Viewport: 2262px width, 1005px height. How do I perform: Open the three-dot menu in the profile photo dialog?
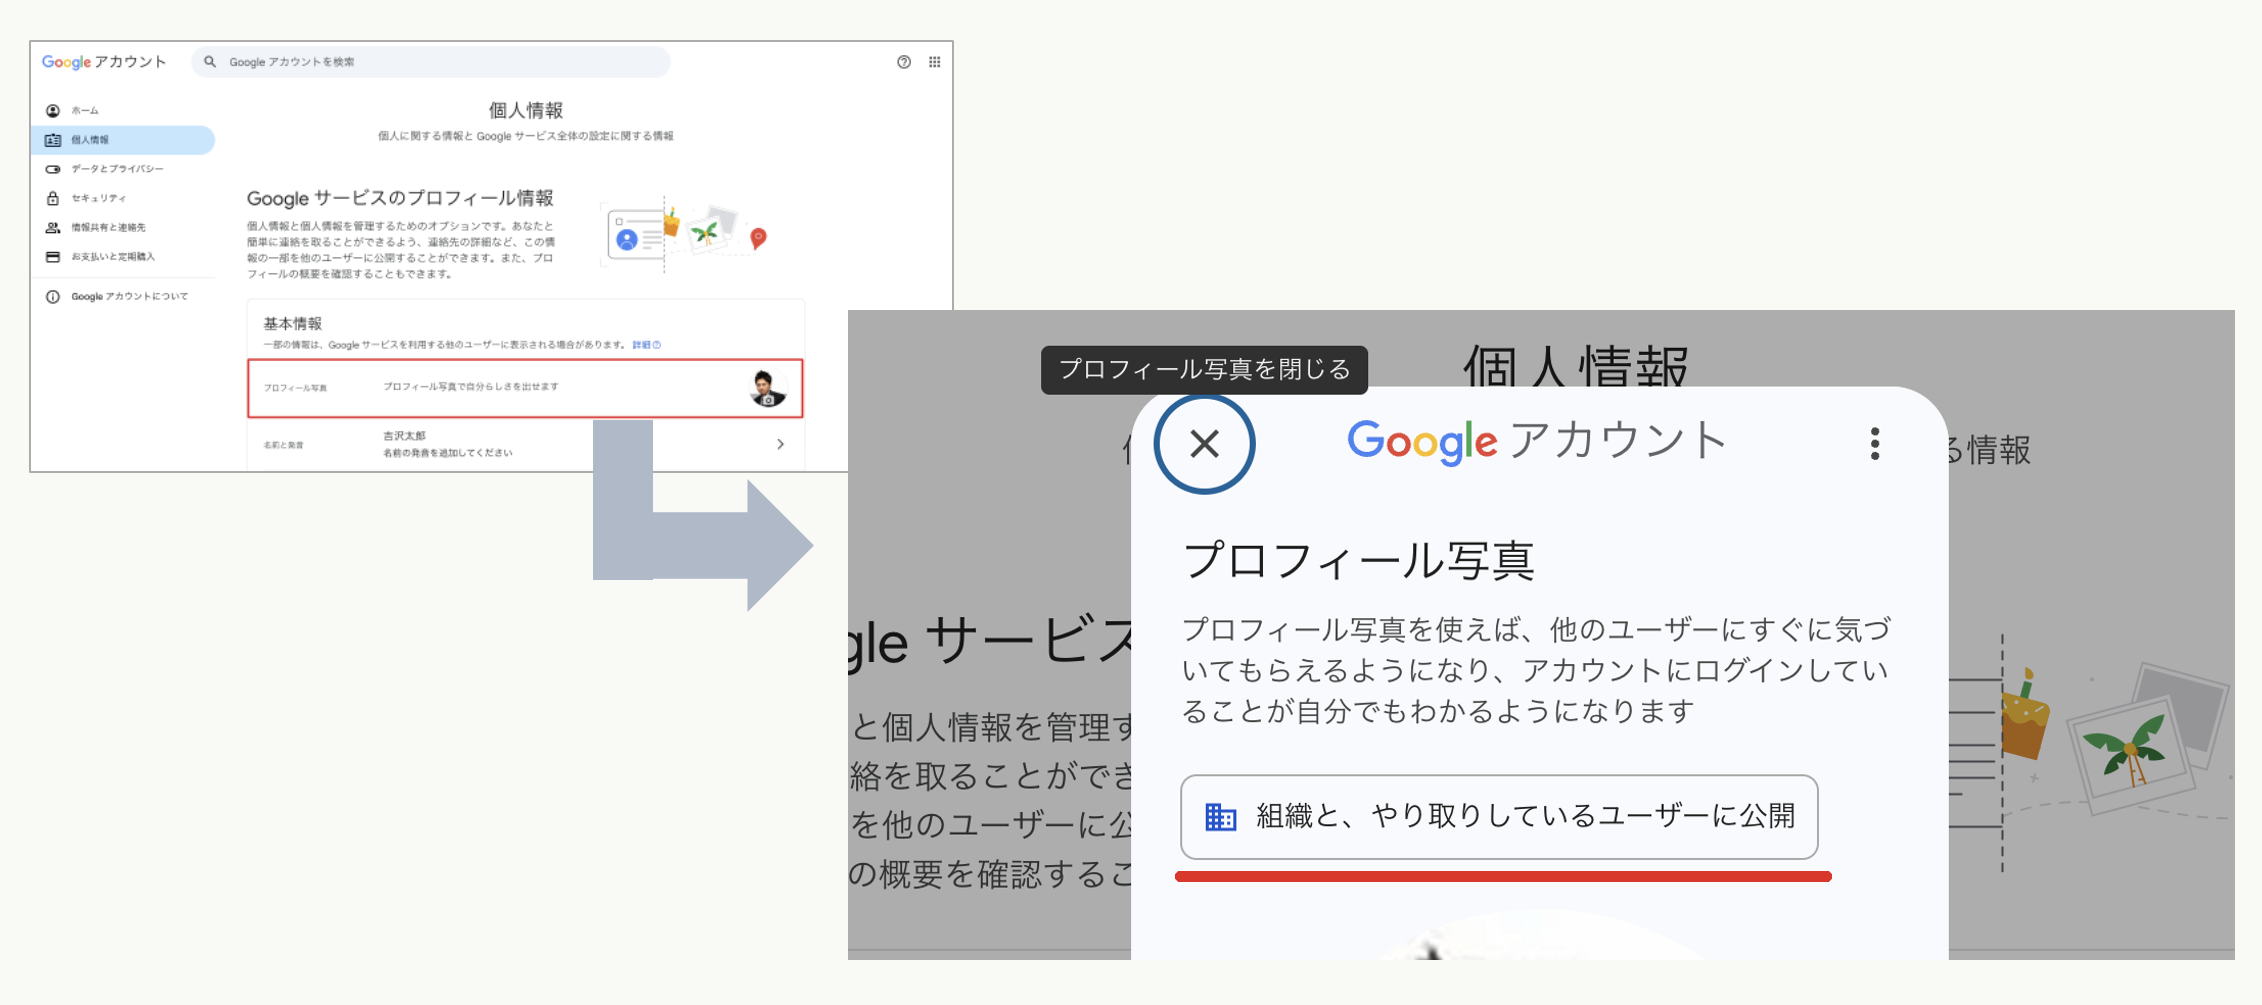(x=1875, y=443)
